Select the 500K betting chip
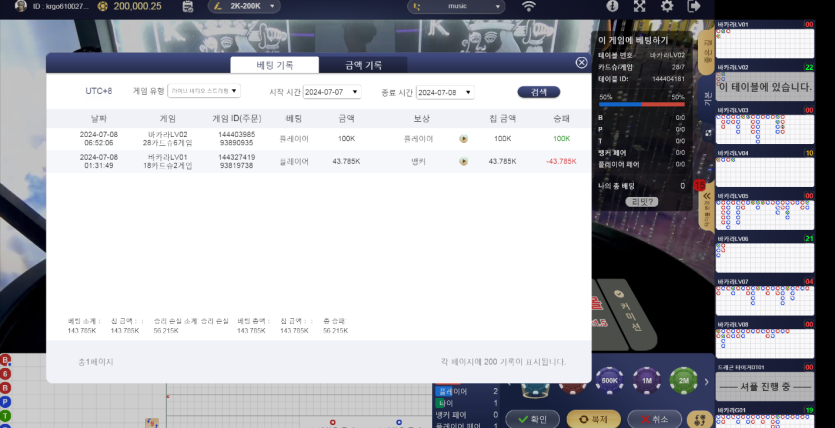 point(609,381)
